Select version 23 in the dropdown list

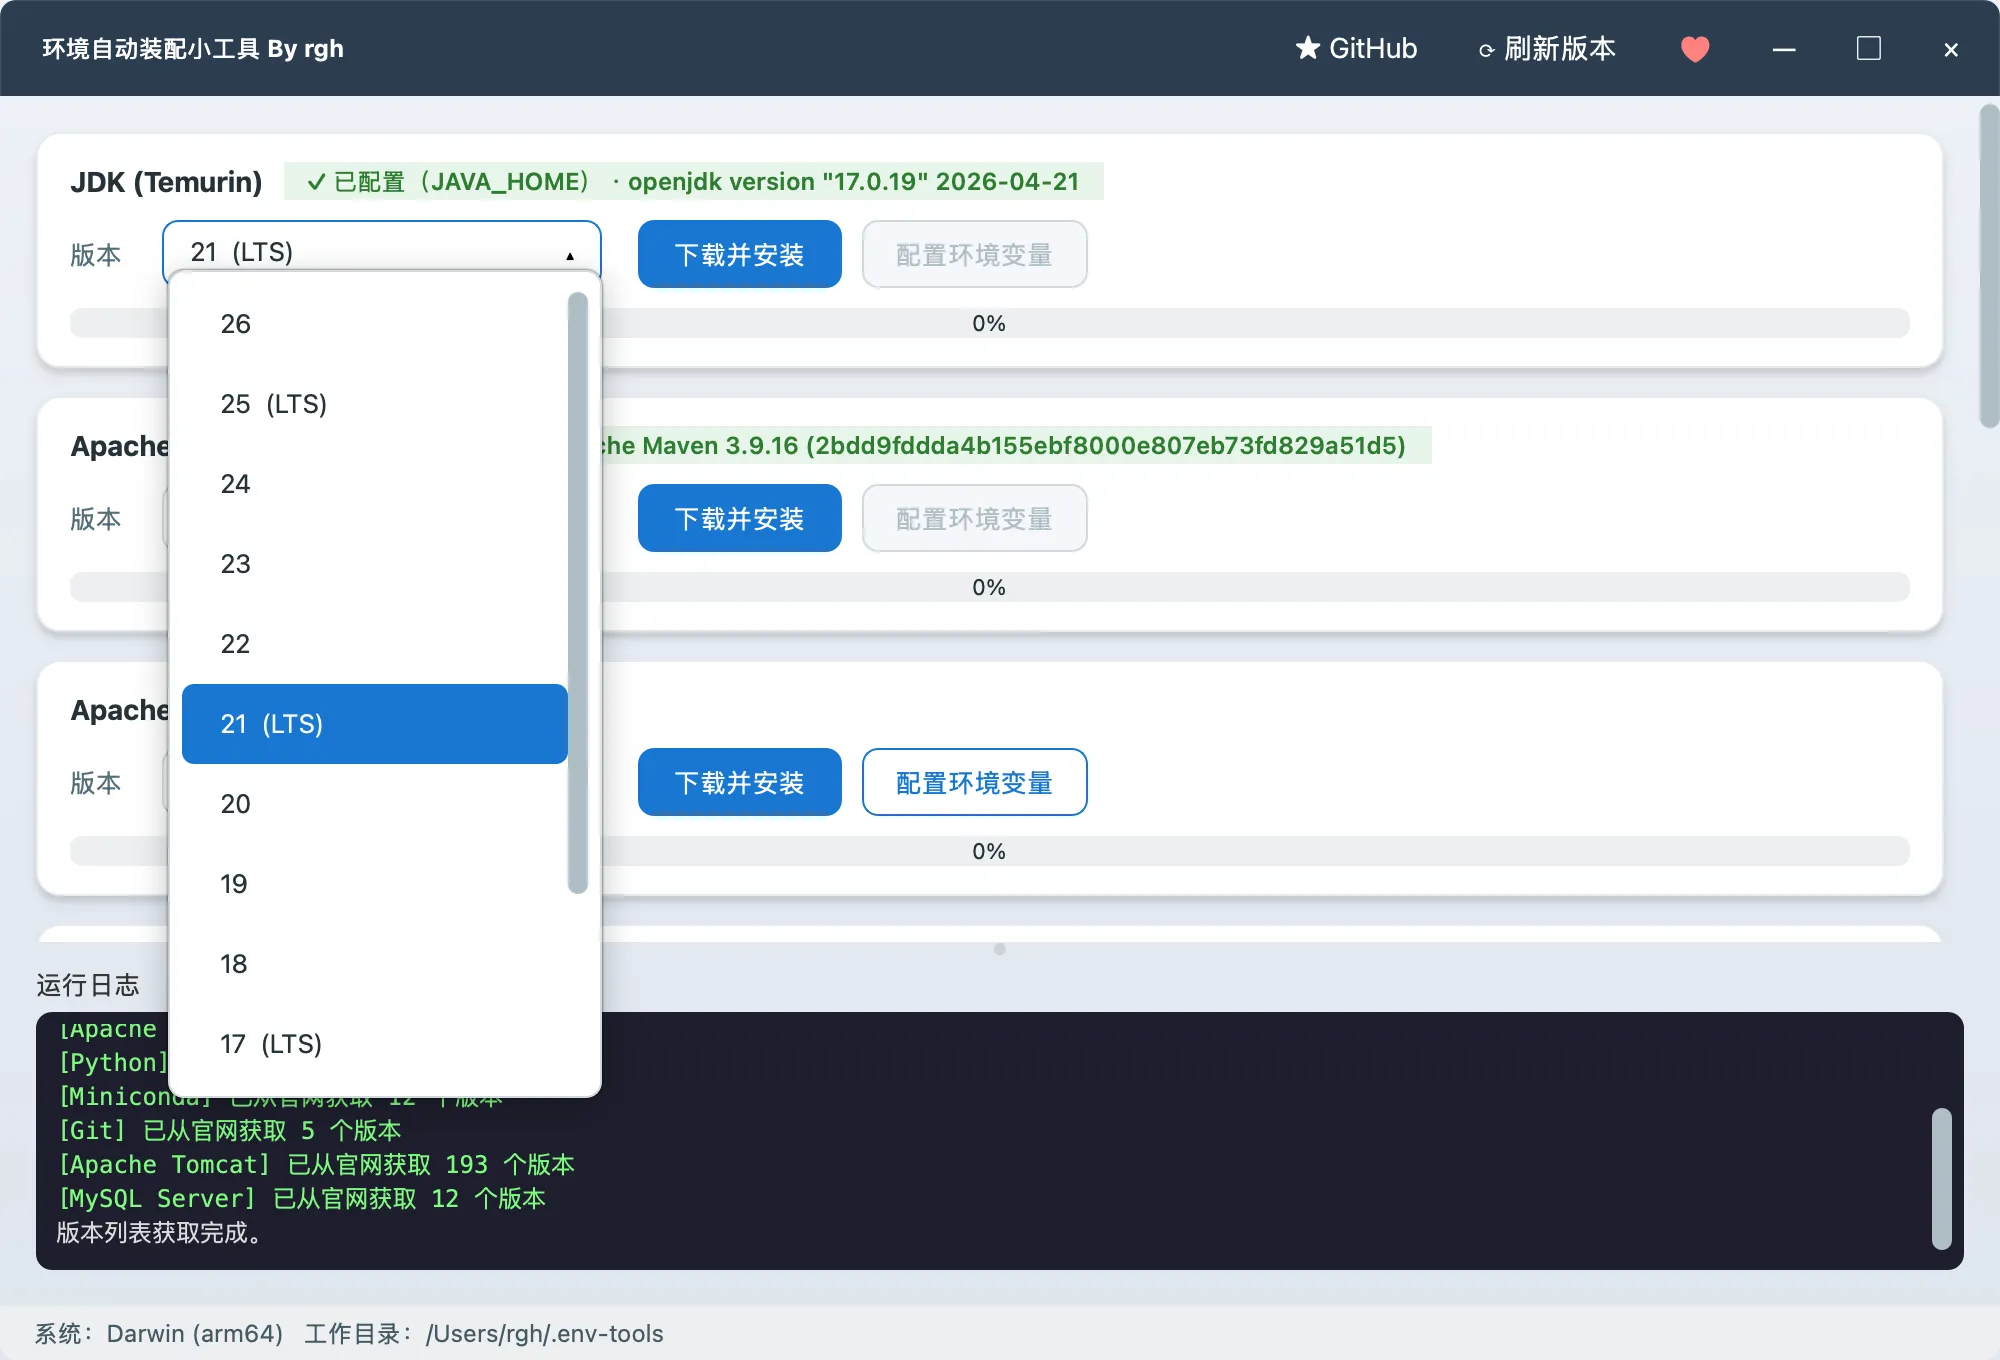(375, 564)
